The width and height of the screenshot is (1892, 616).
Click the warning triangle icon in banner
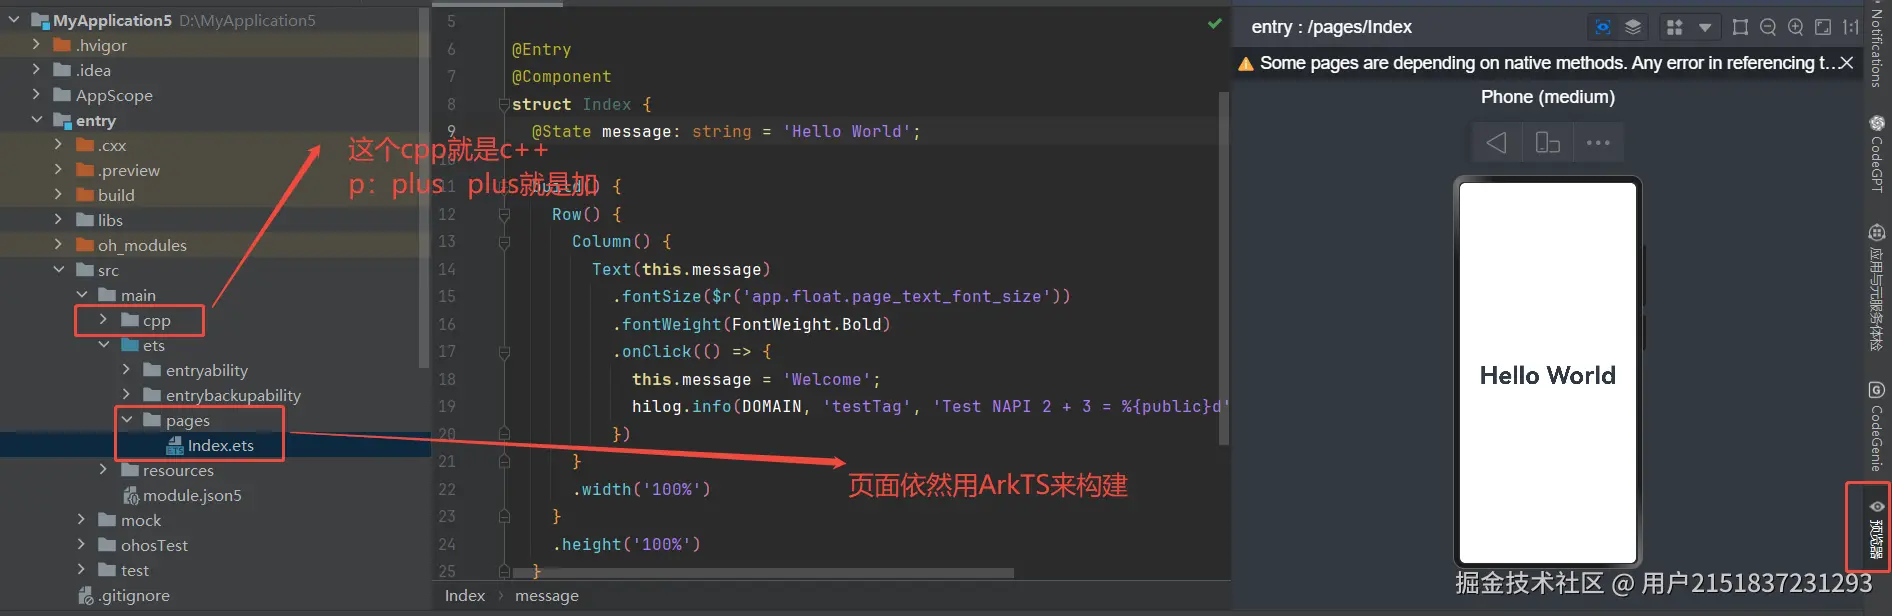[1246, 64]
